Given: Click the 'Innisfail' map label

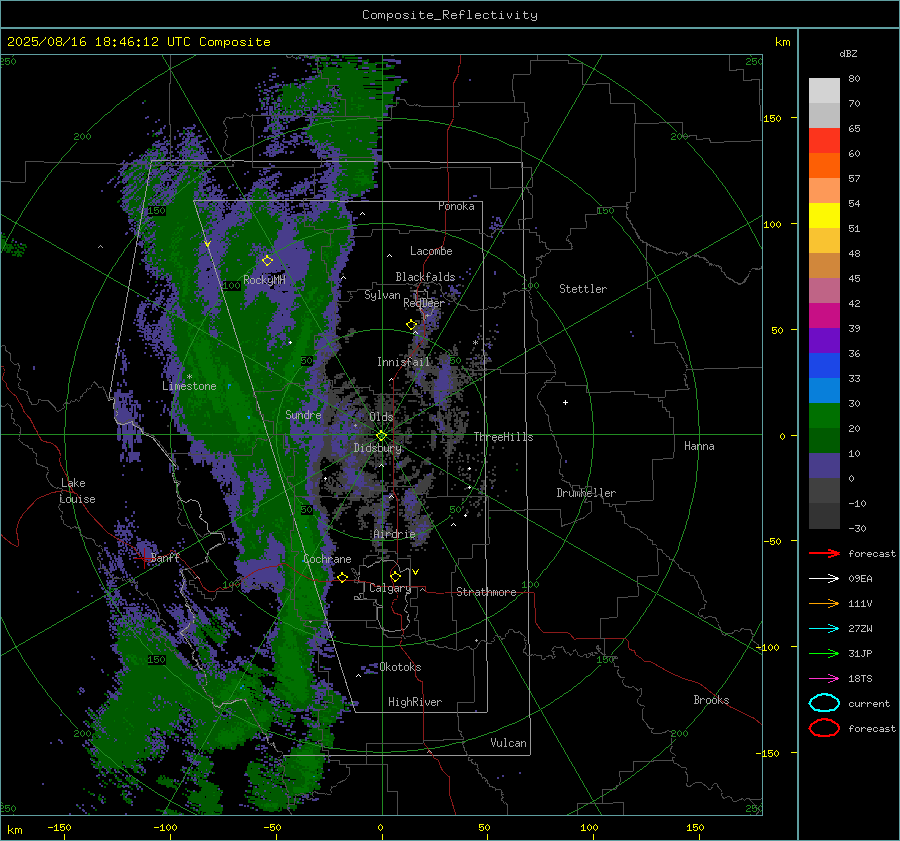Looking at the screenshot, I should [x=403, y=362].
